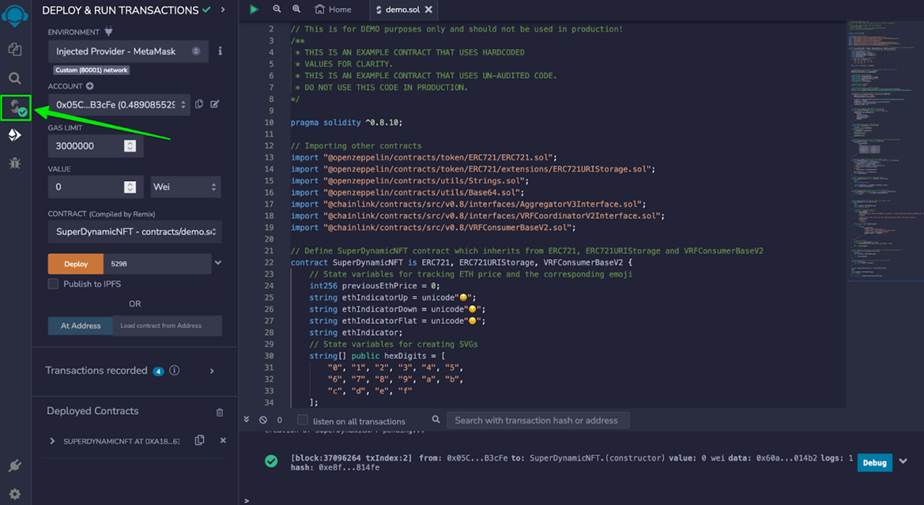
Task: Click the green transaction success check icon
Action: pos(271,461)
